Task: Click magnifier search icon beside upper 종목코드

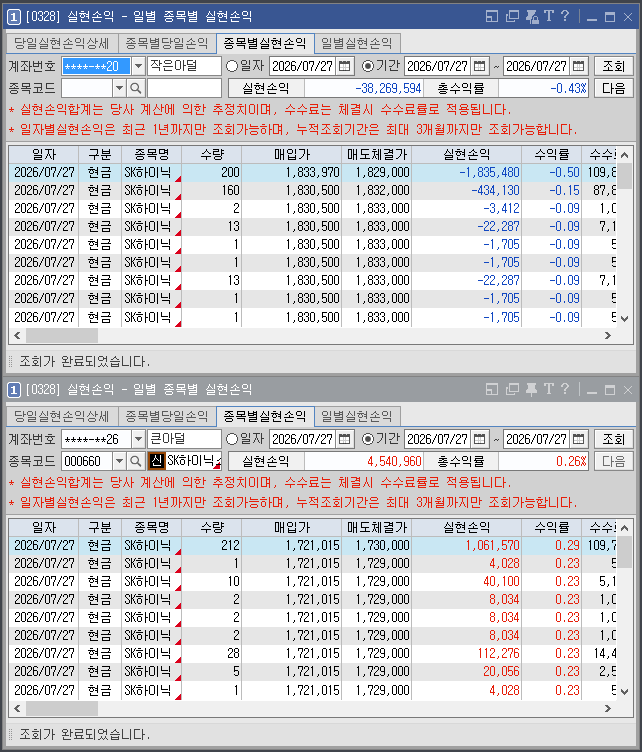Action: point(136,88)
